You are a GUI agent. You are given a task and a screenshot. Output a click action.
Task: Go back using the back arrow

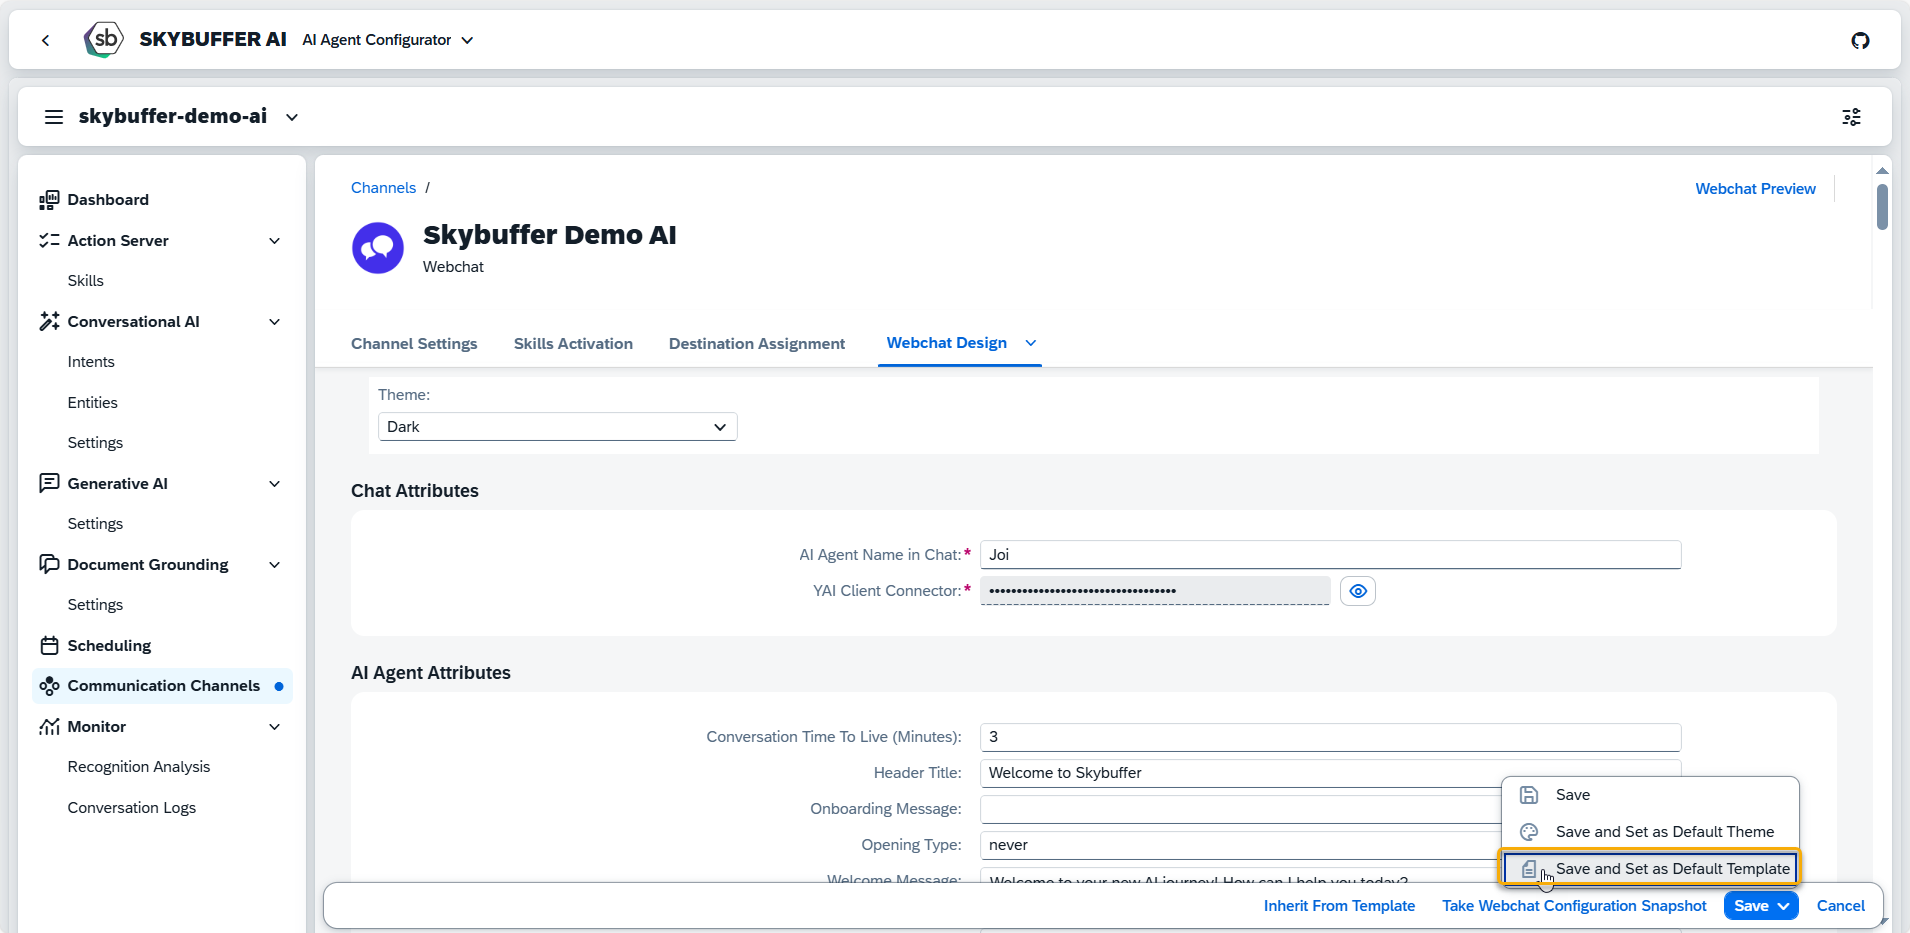[x=45, y=40]
